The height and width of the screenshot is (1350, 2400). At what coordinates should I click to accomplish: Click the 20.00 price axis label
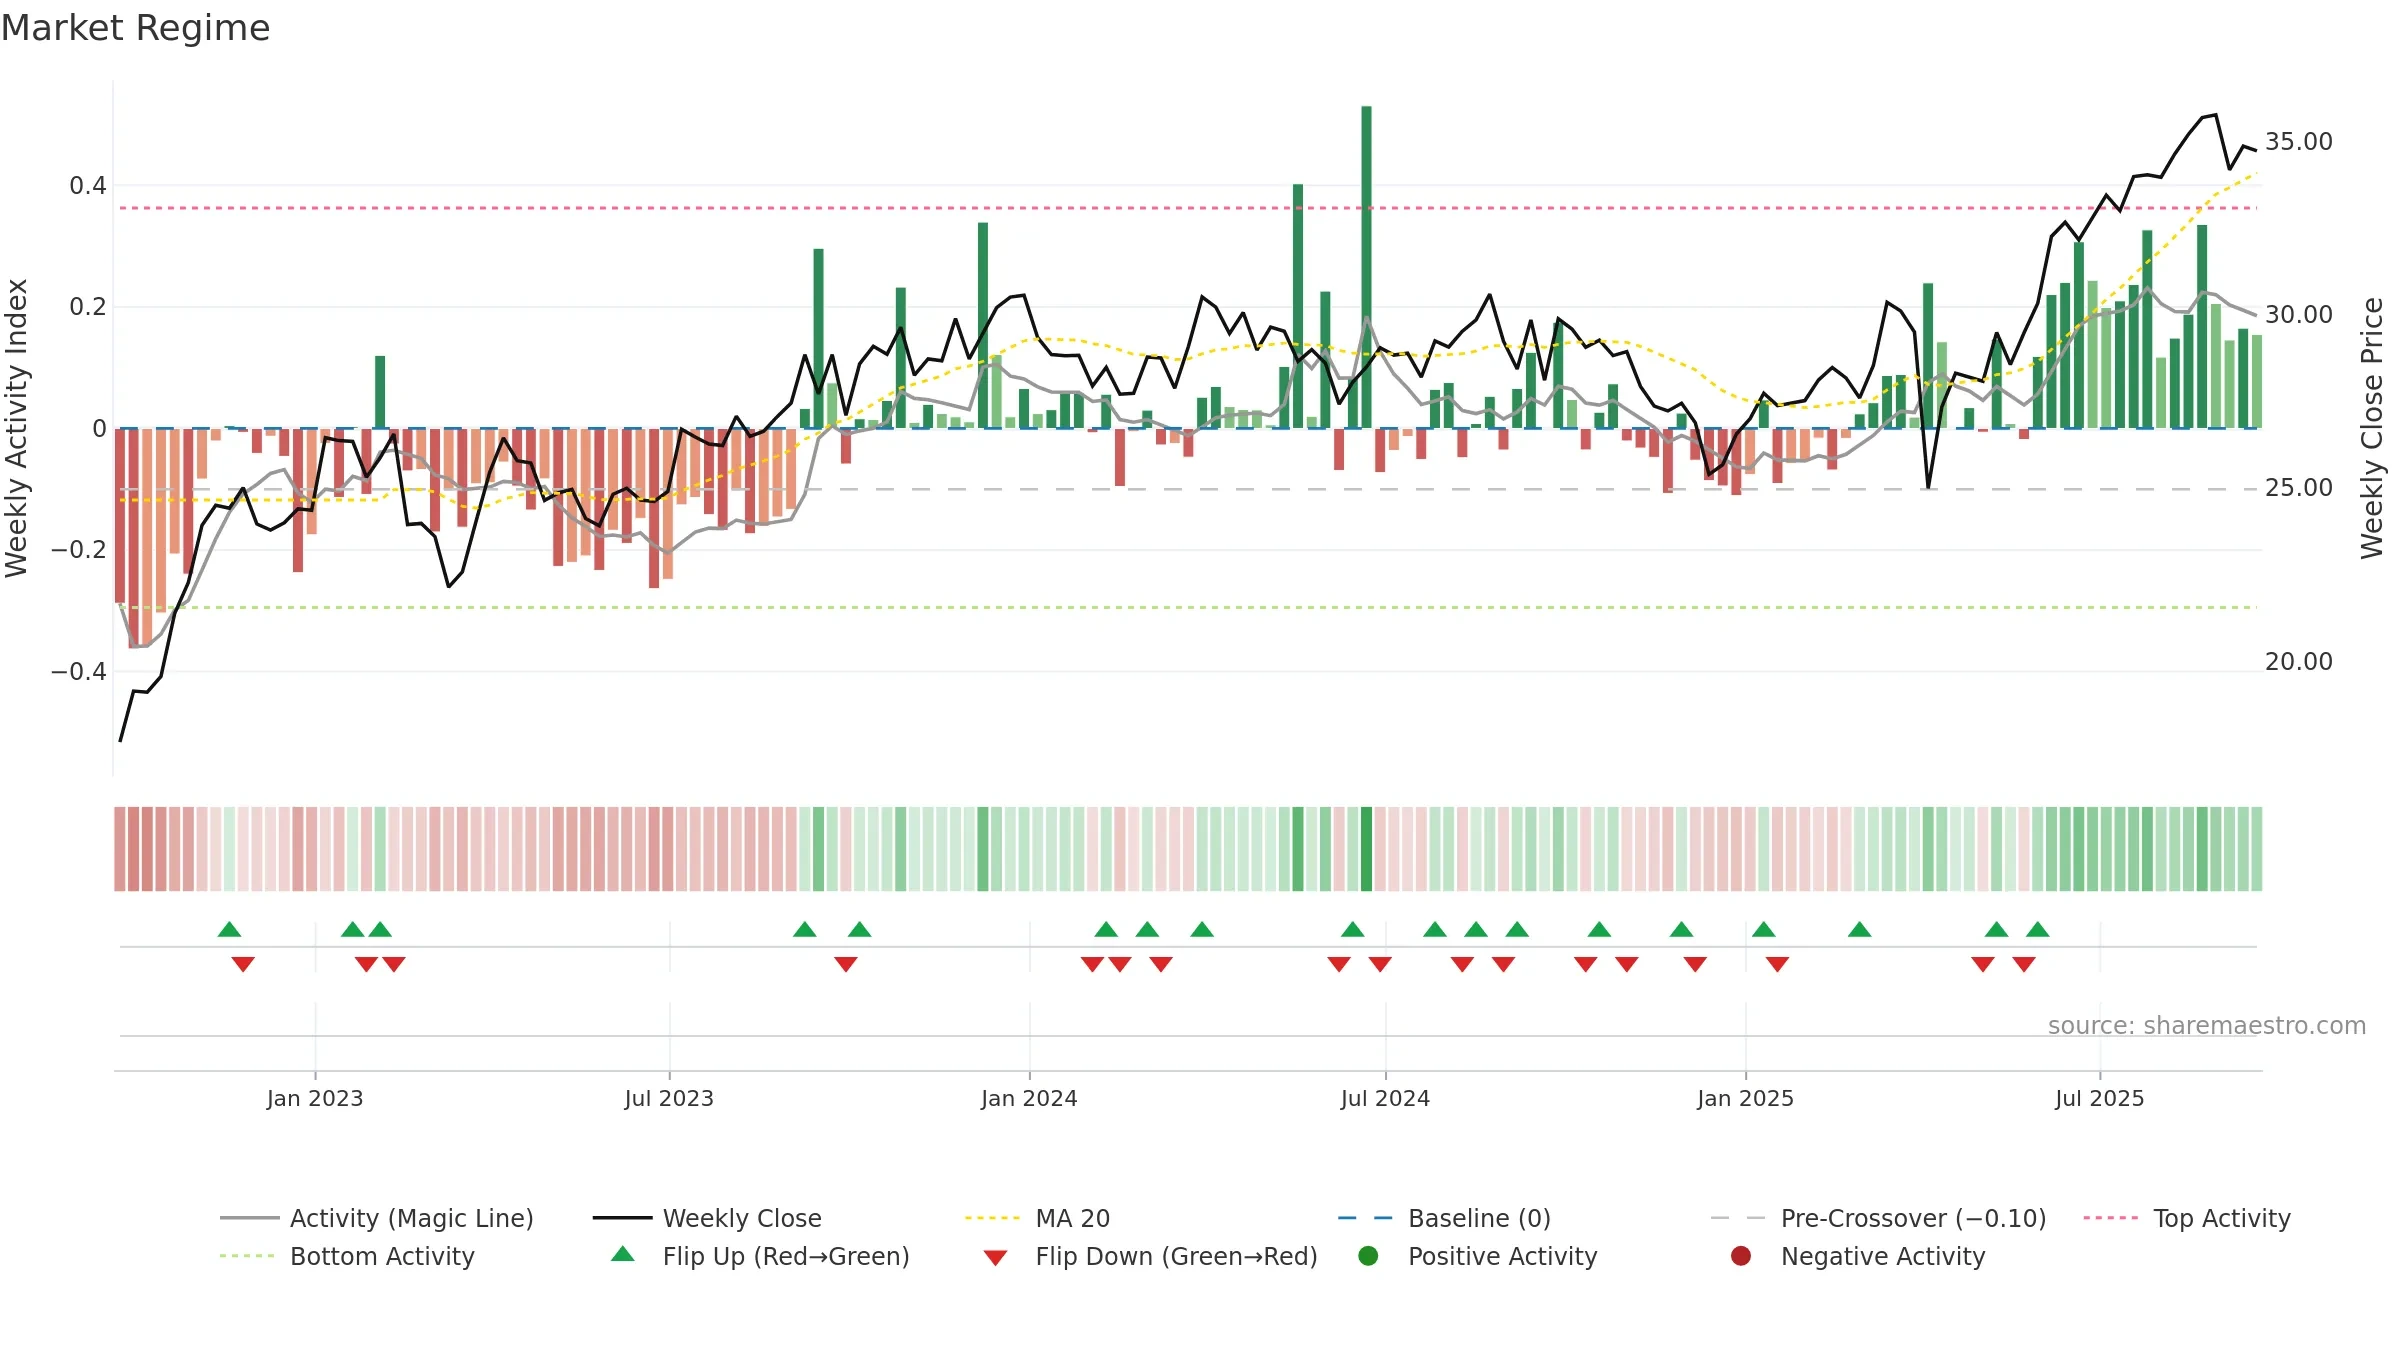pos(2299,662)
